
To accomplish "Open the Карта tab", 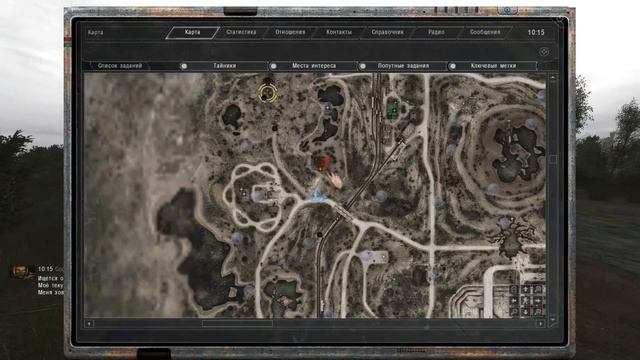I will coord(192,32).
